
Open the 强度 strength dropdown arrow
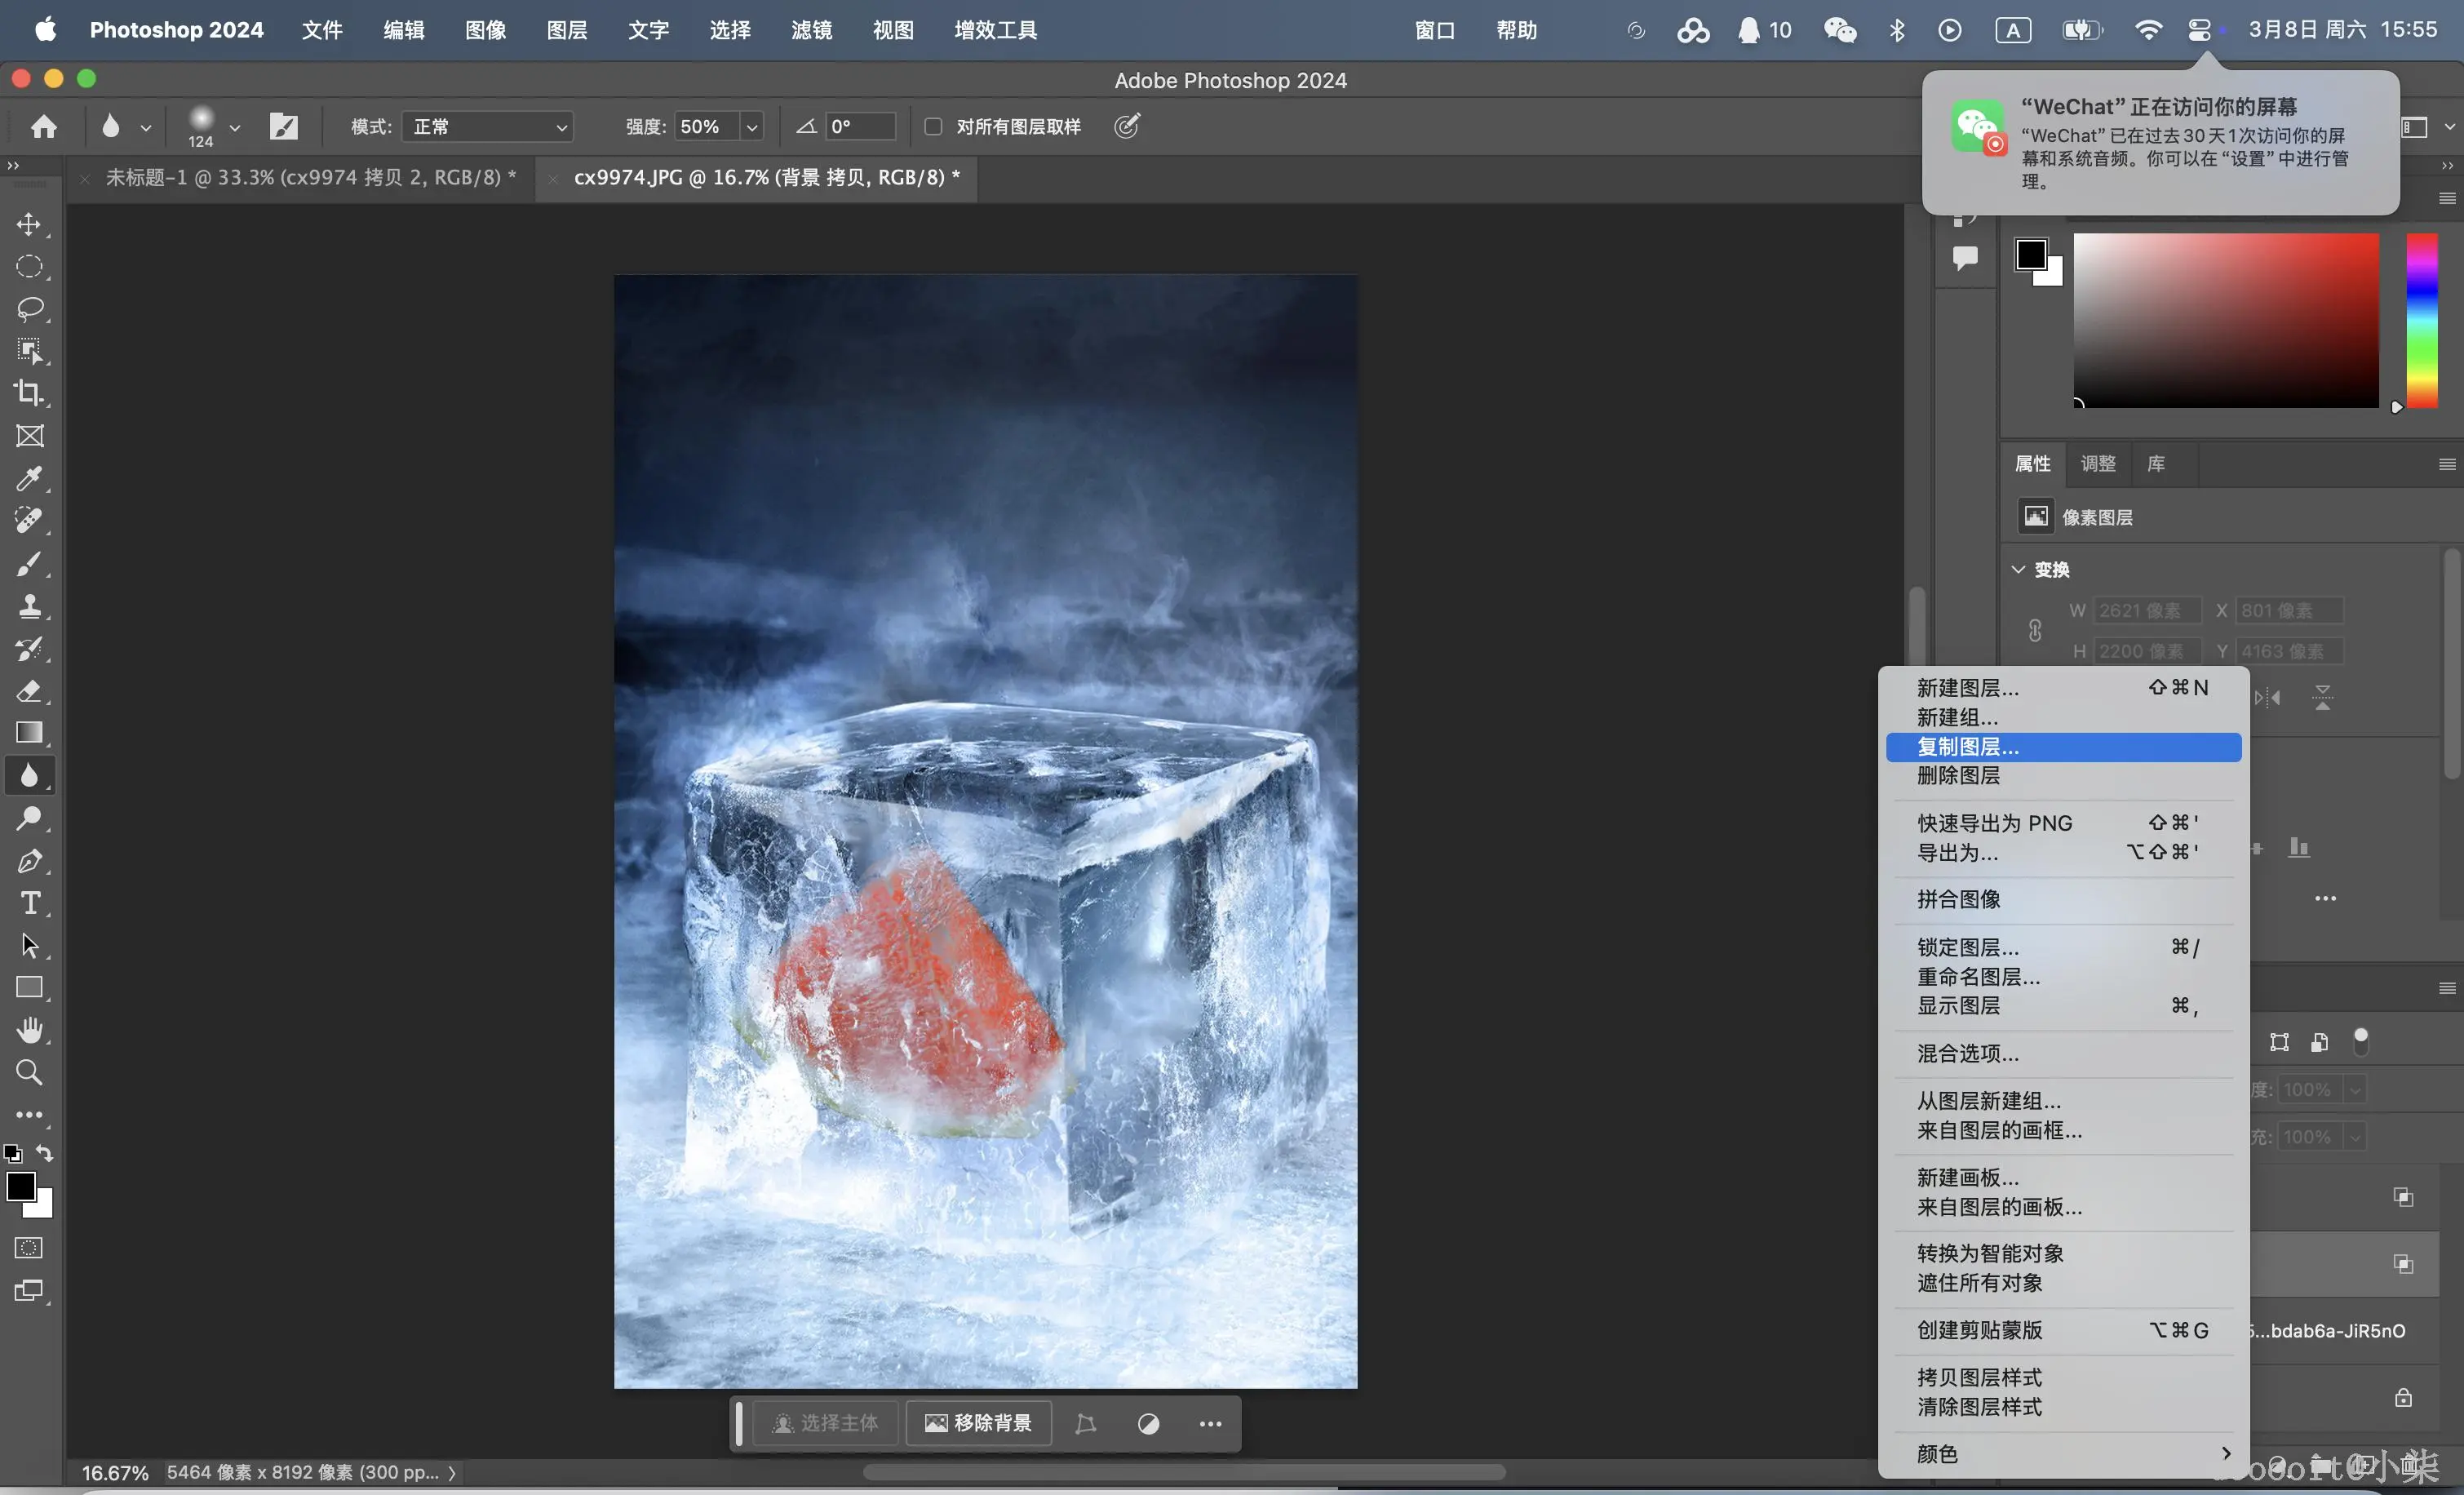752,127
